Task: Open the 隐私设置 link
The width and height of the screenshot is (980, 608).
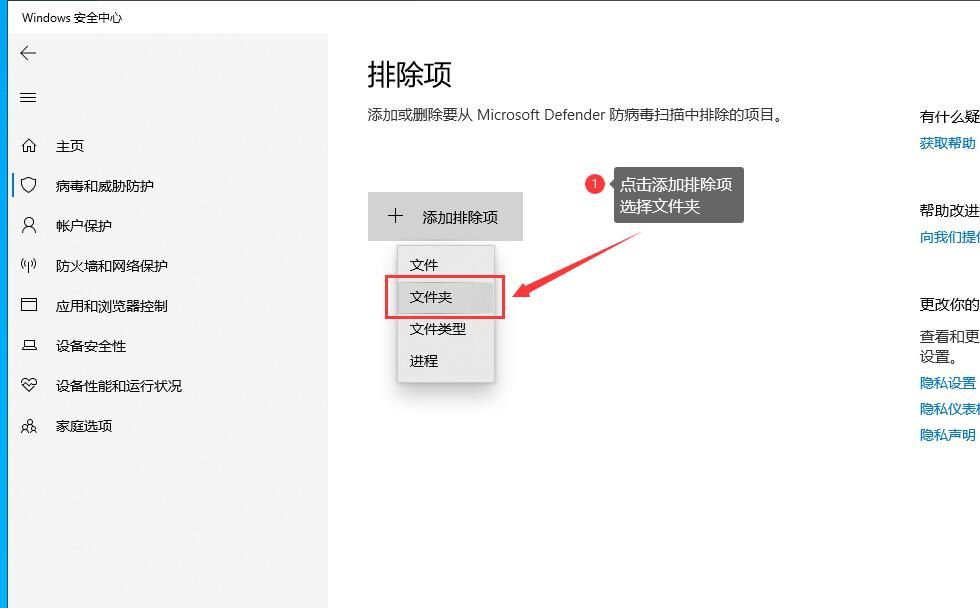Action: (947, 383)
